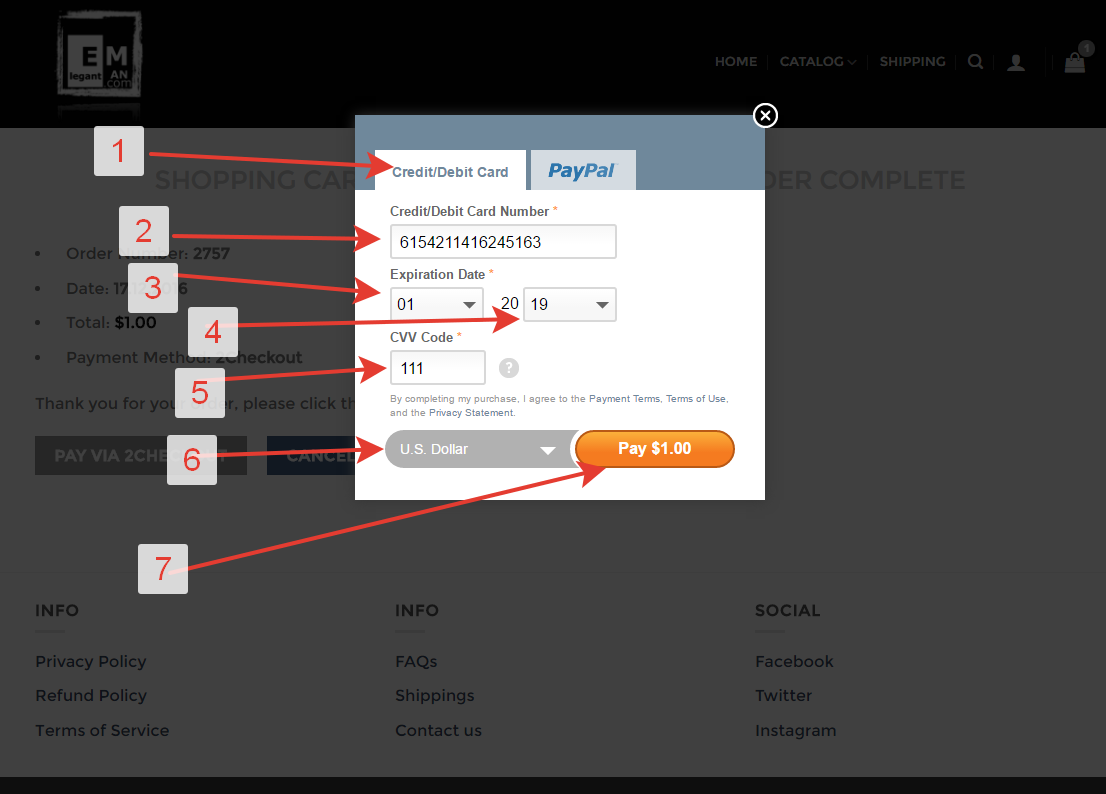This screenshot has height=794, width=1106.
Task: Visit the Twitter social link
Action: pyautogui.click(x=784, y=696)
